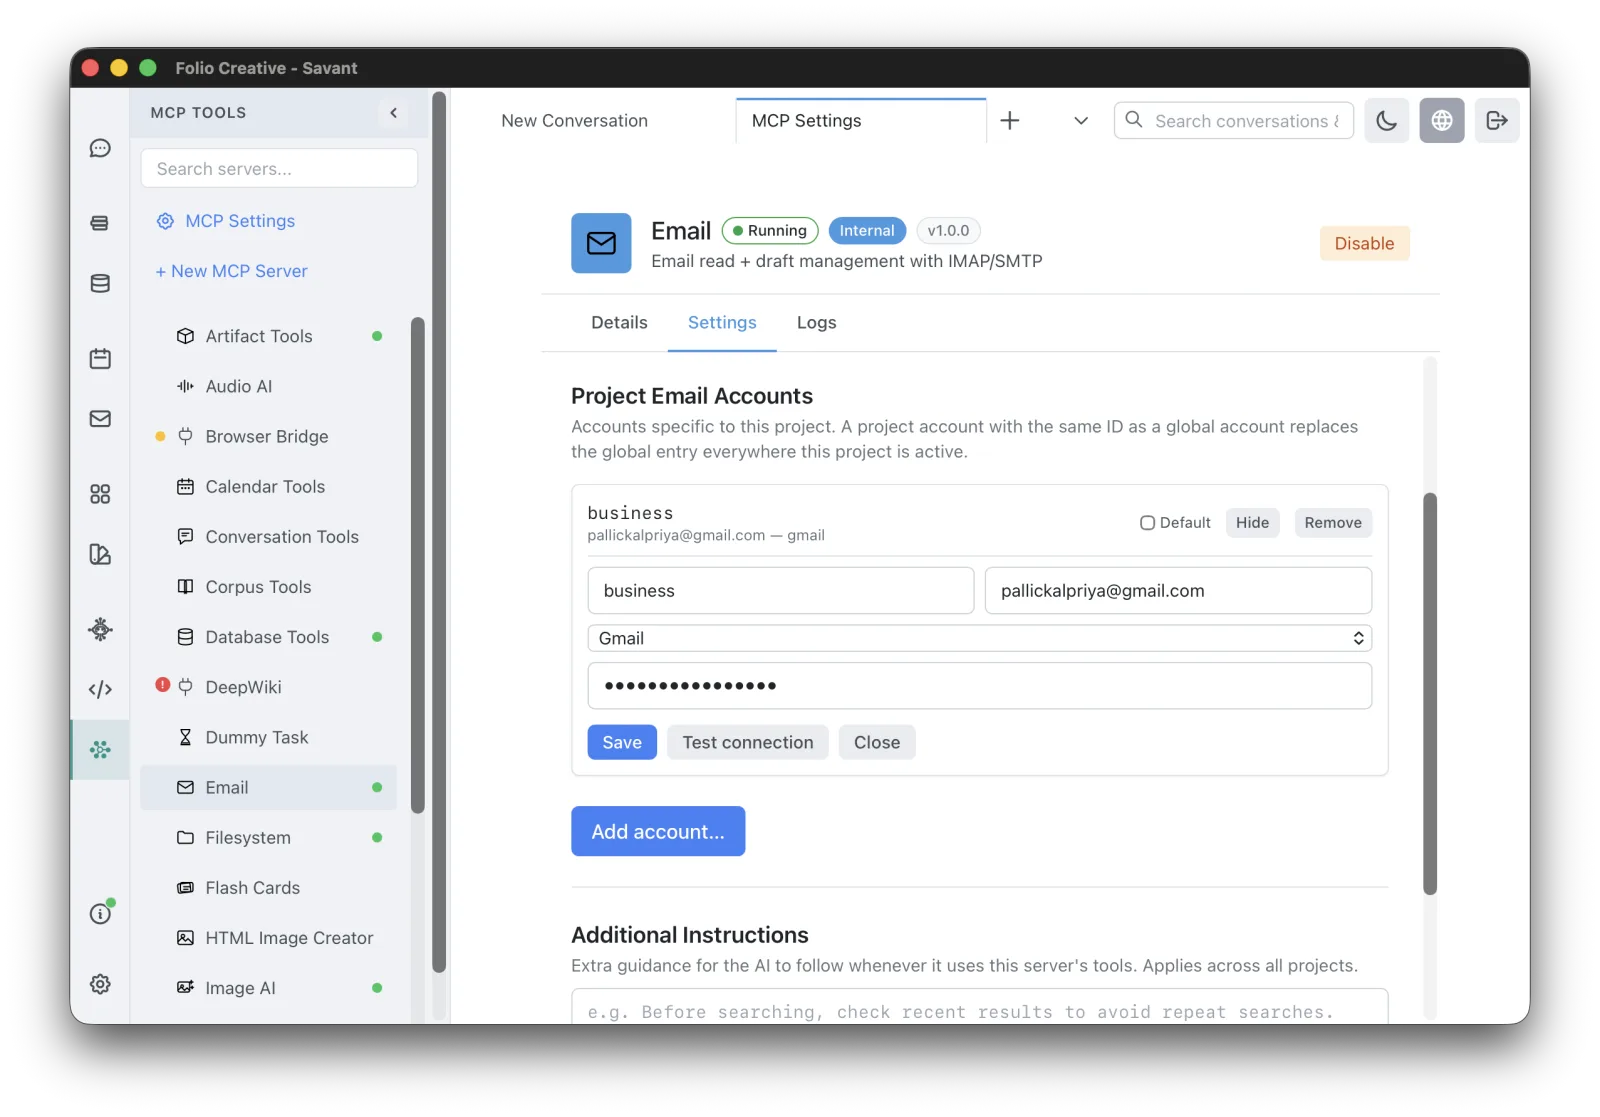The height and width of the screenshot is (1117, 1600).
Task: Toggle dark mode with the moon icon
Action: pos(1386,121)
